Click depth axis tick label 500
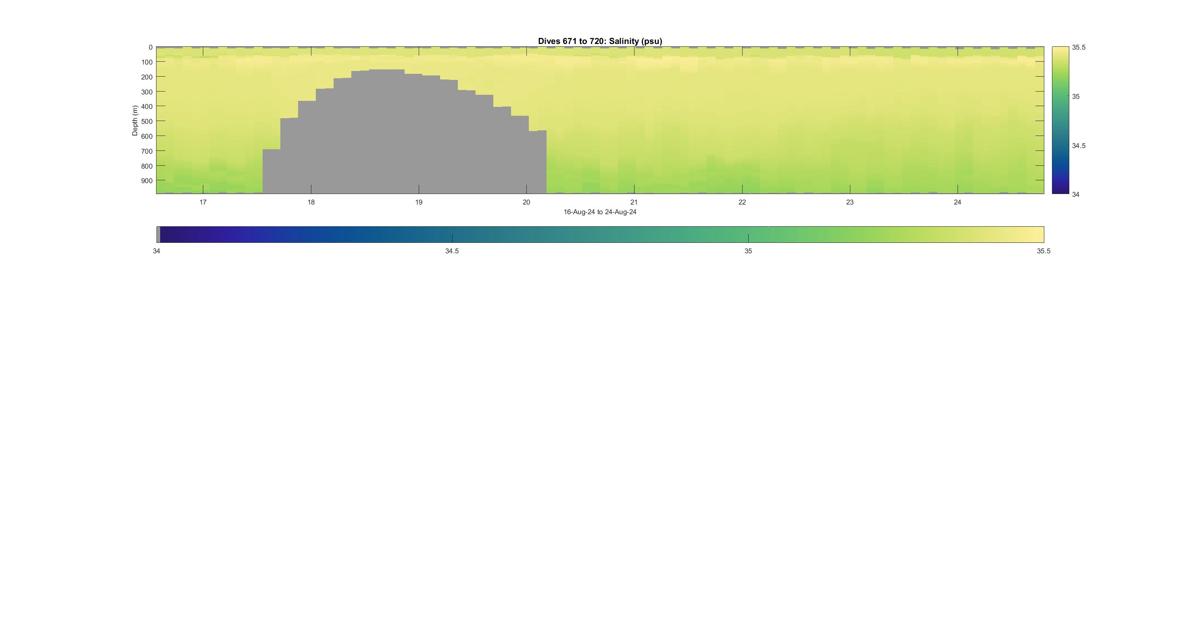1200x622 pixels. coord(146,122)
